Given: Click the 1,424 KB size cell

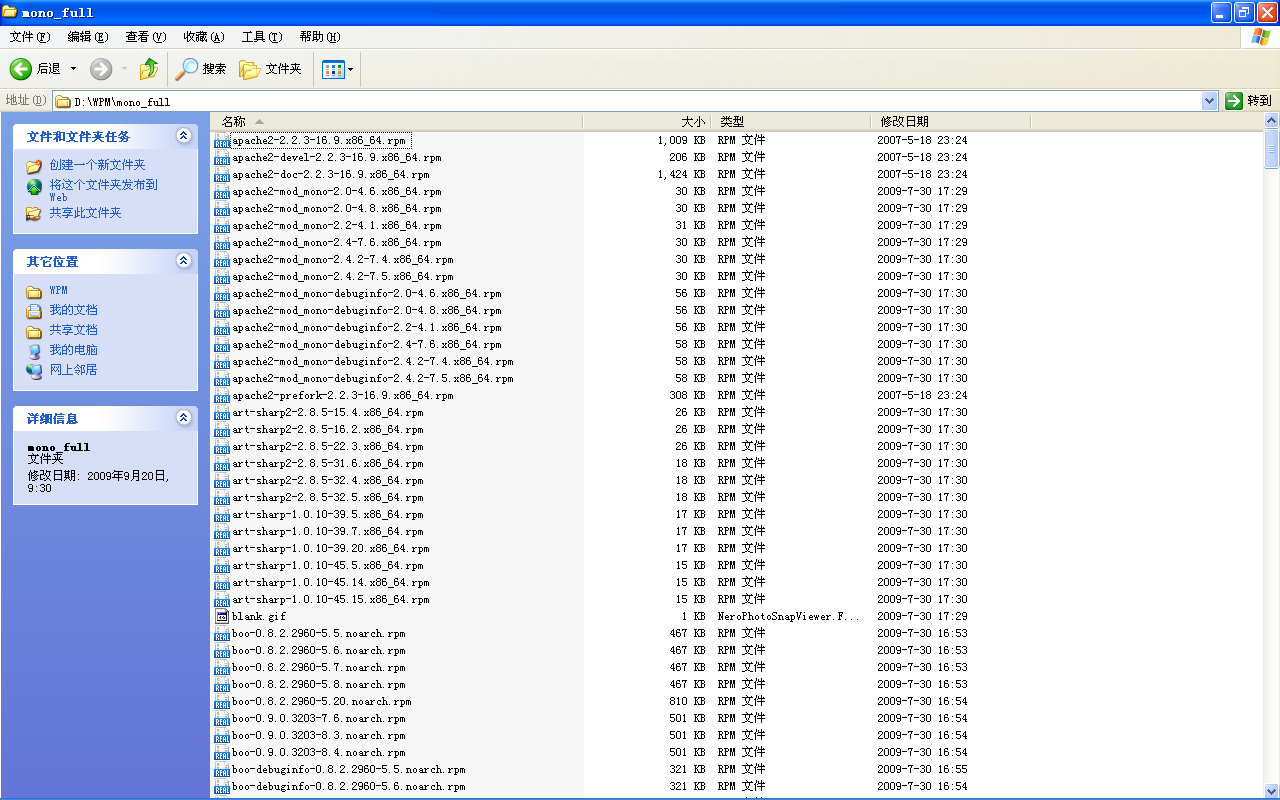Looking at the screenshot, I should point(681,175).
